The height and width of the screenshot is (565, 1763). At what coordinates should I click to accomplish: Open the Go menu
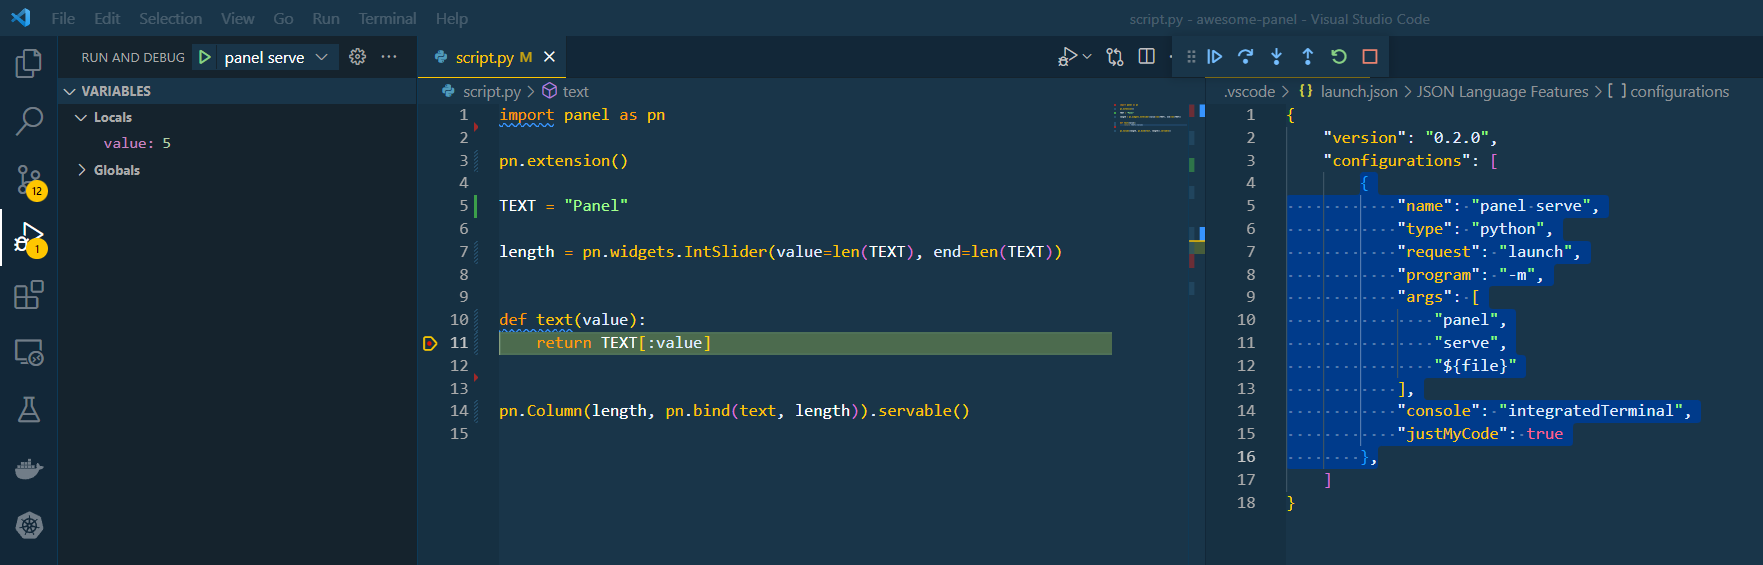(x=283, y=18)
